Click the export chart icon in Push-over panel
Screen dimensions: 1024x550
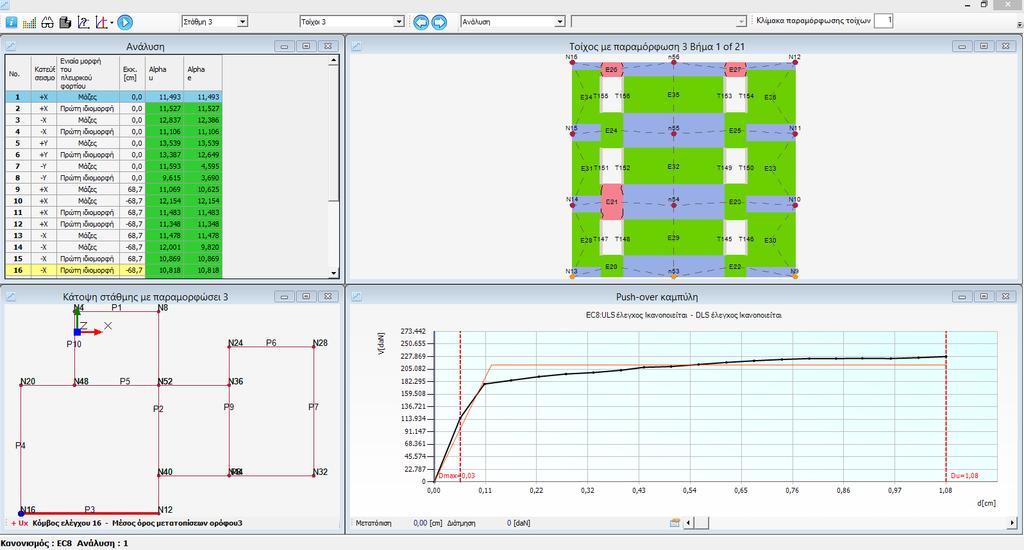pyautogui.click(x=675, y=523)
